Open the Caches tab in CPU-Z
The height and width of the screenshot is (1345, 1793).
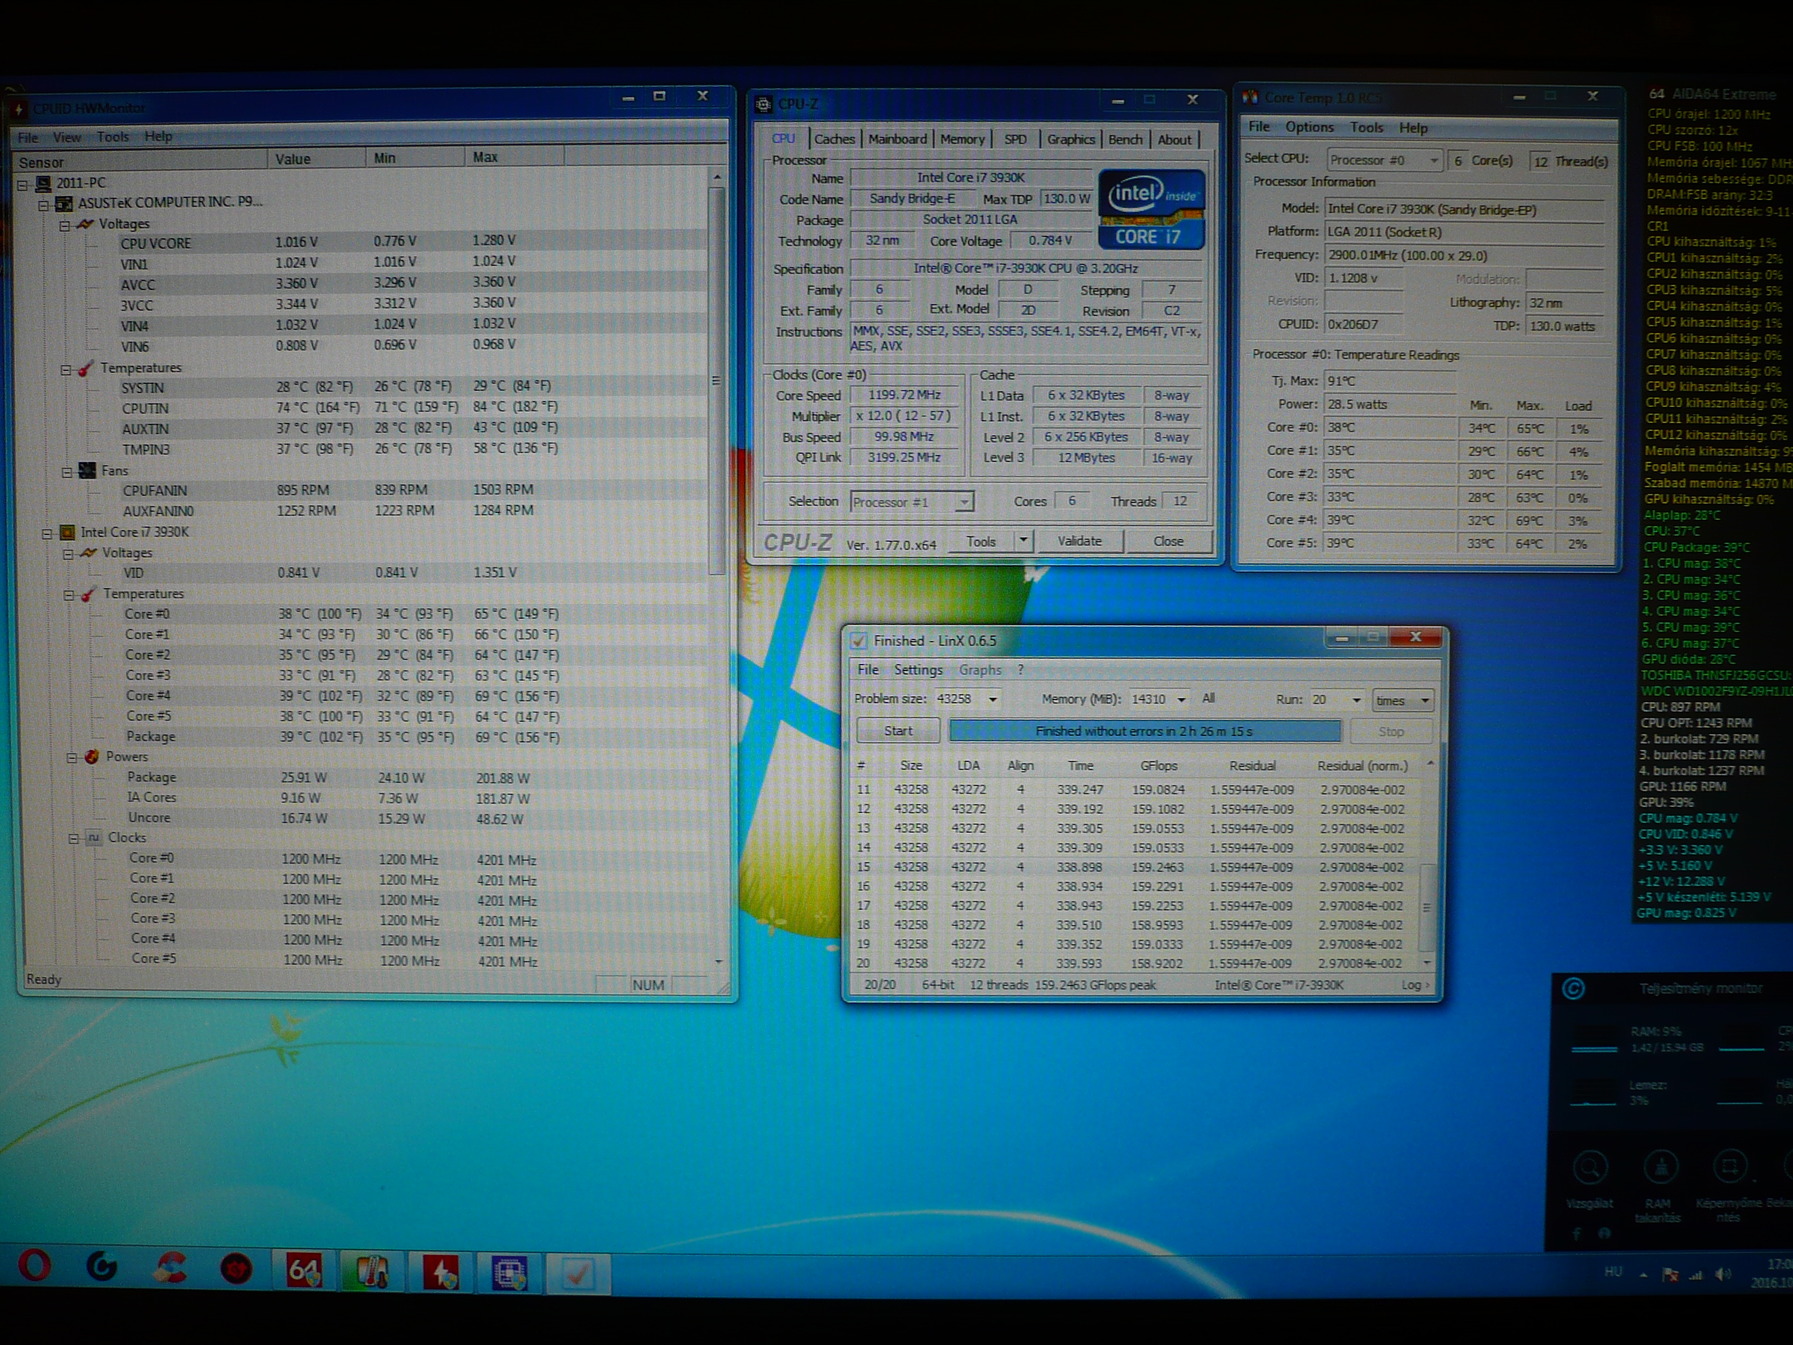point(834,139)
